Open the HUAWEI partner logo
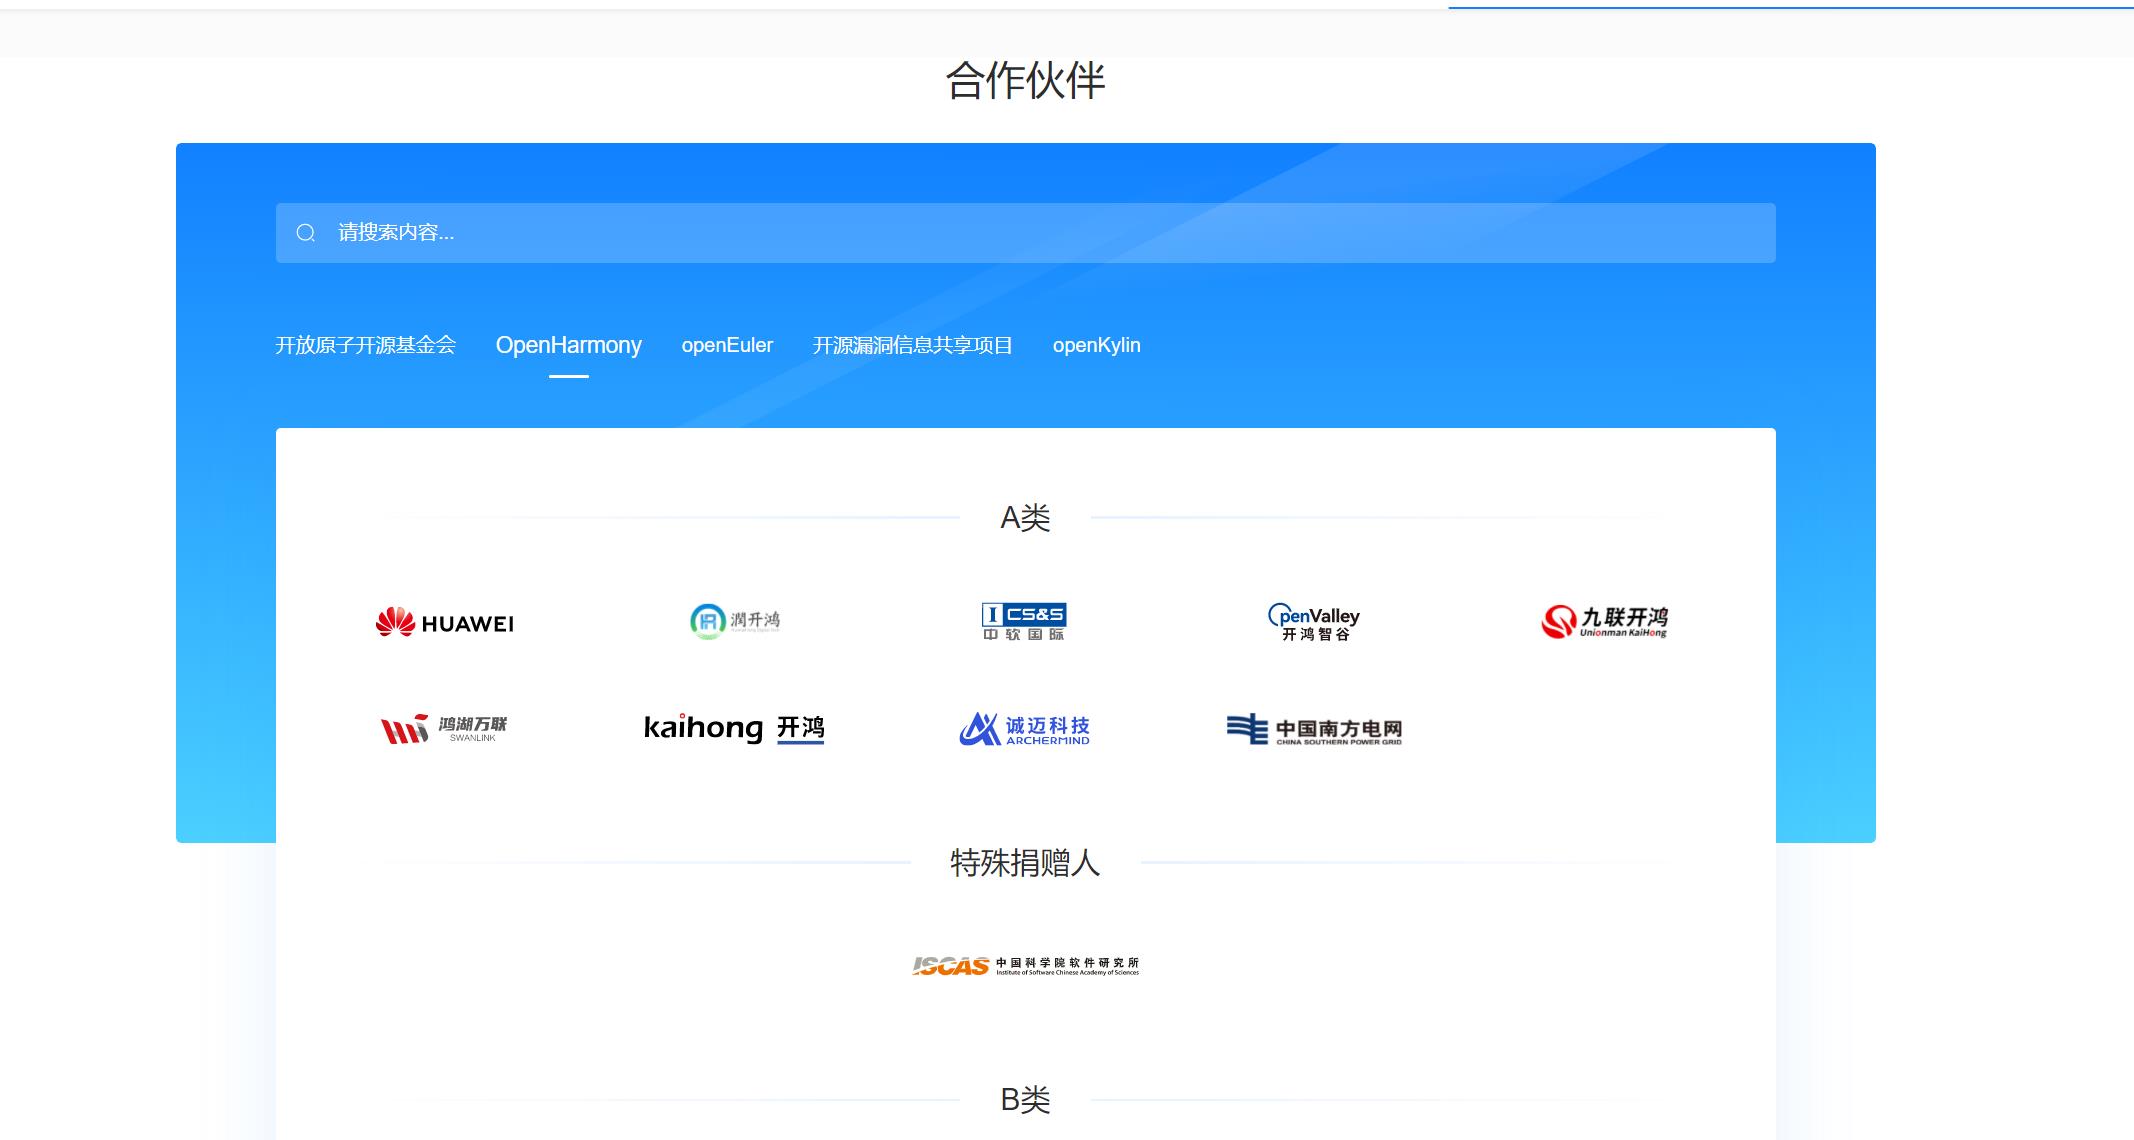This screenshot has width=2134, height=1140. pyautogui.click(x=445, y=622)
